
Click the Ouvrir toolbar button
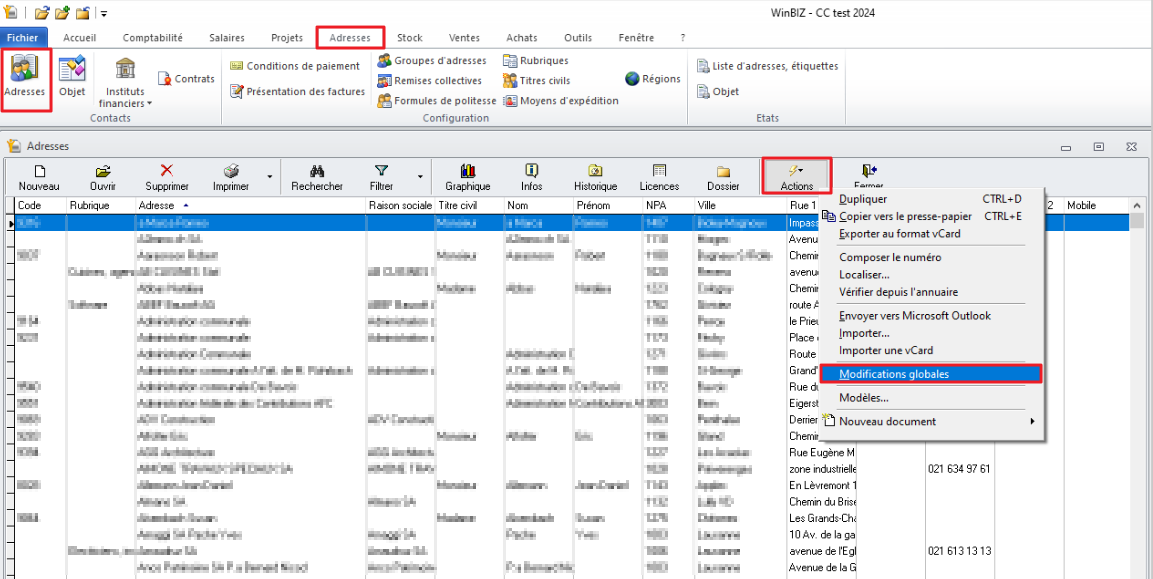click(103, 177)
